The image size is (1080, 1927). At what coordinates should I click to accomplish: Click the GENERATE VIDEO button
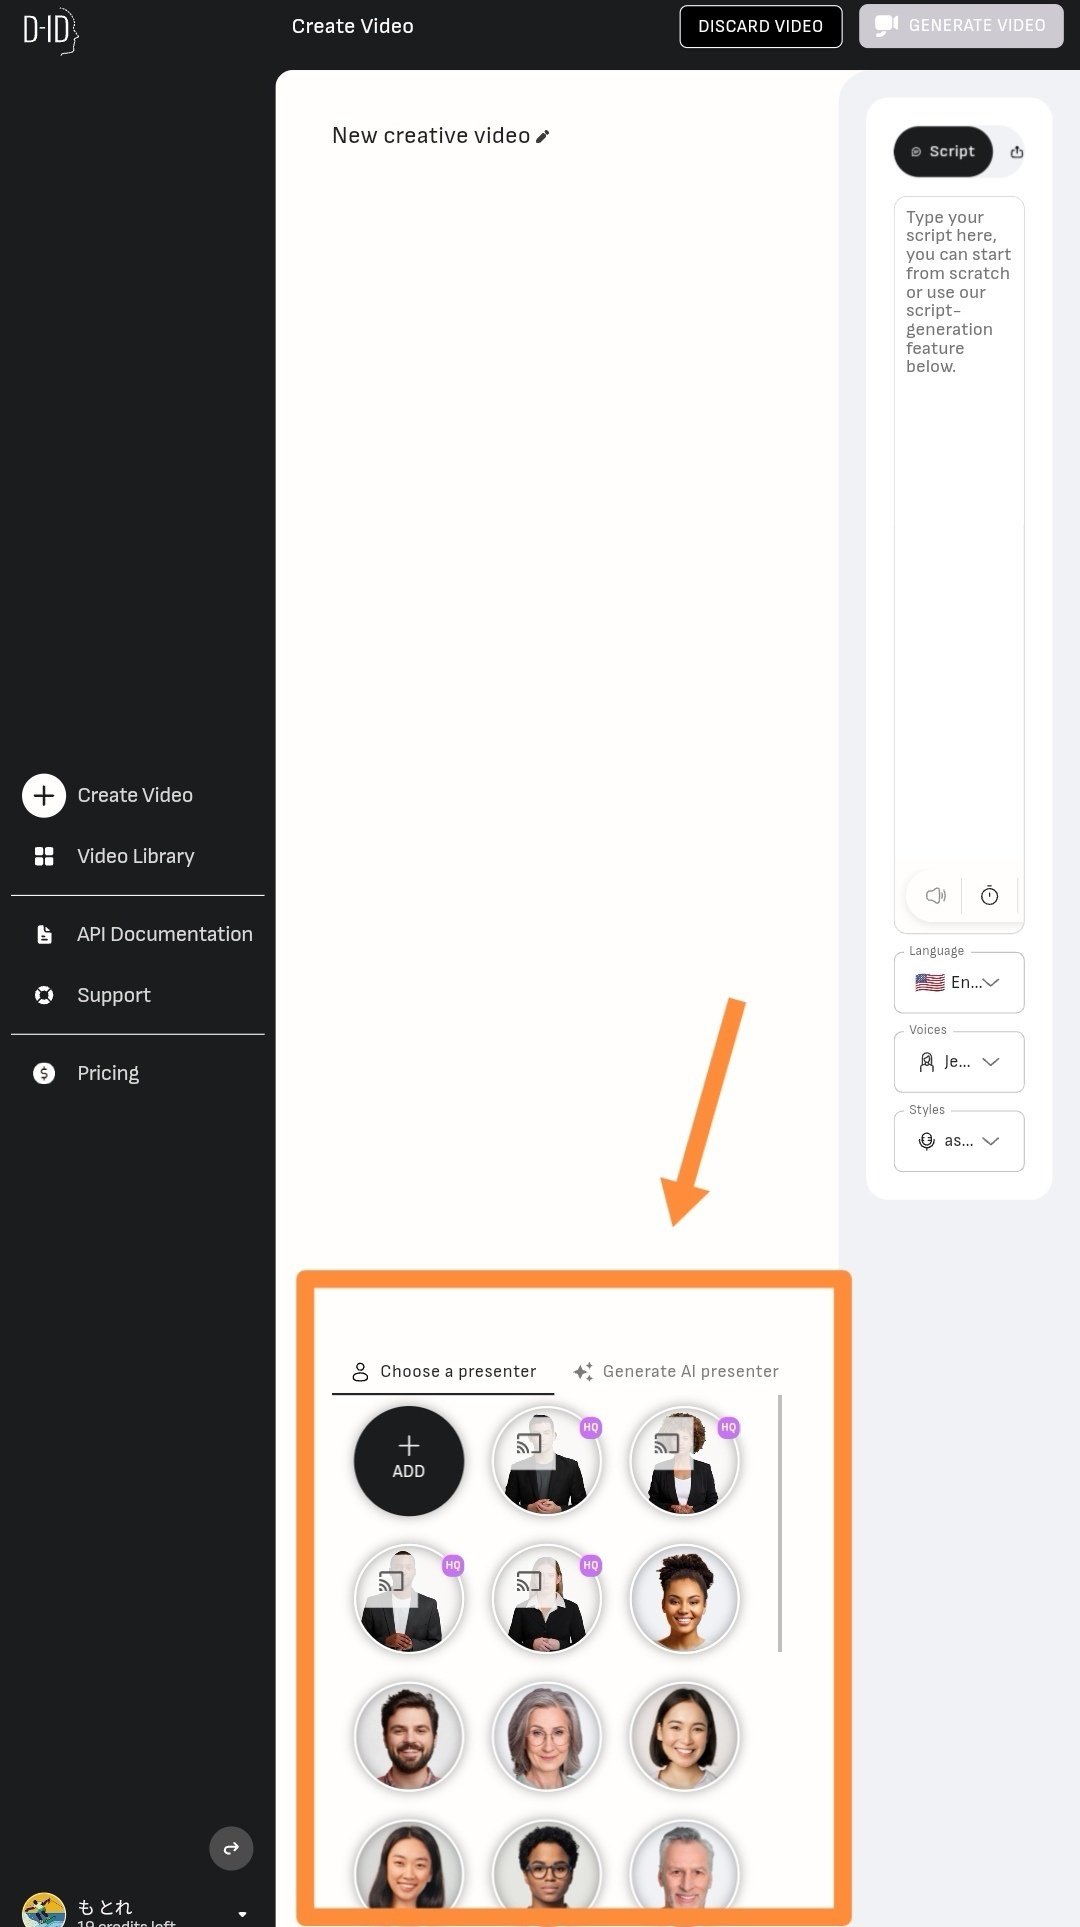[961, 27]
